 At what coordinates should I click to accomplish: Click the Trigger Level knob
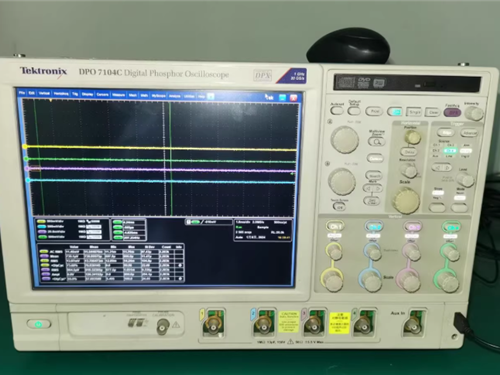coord(465,180)
